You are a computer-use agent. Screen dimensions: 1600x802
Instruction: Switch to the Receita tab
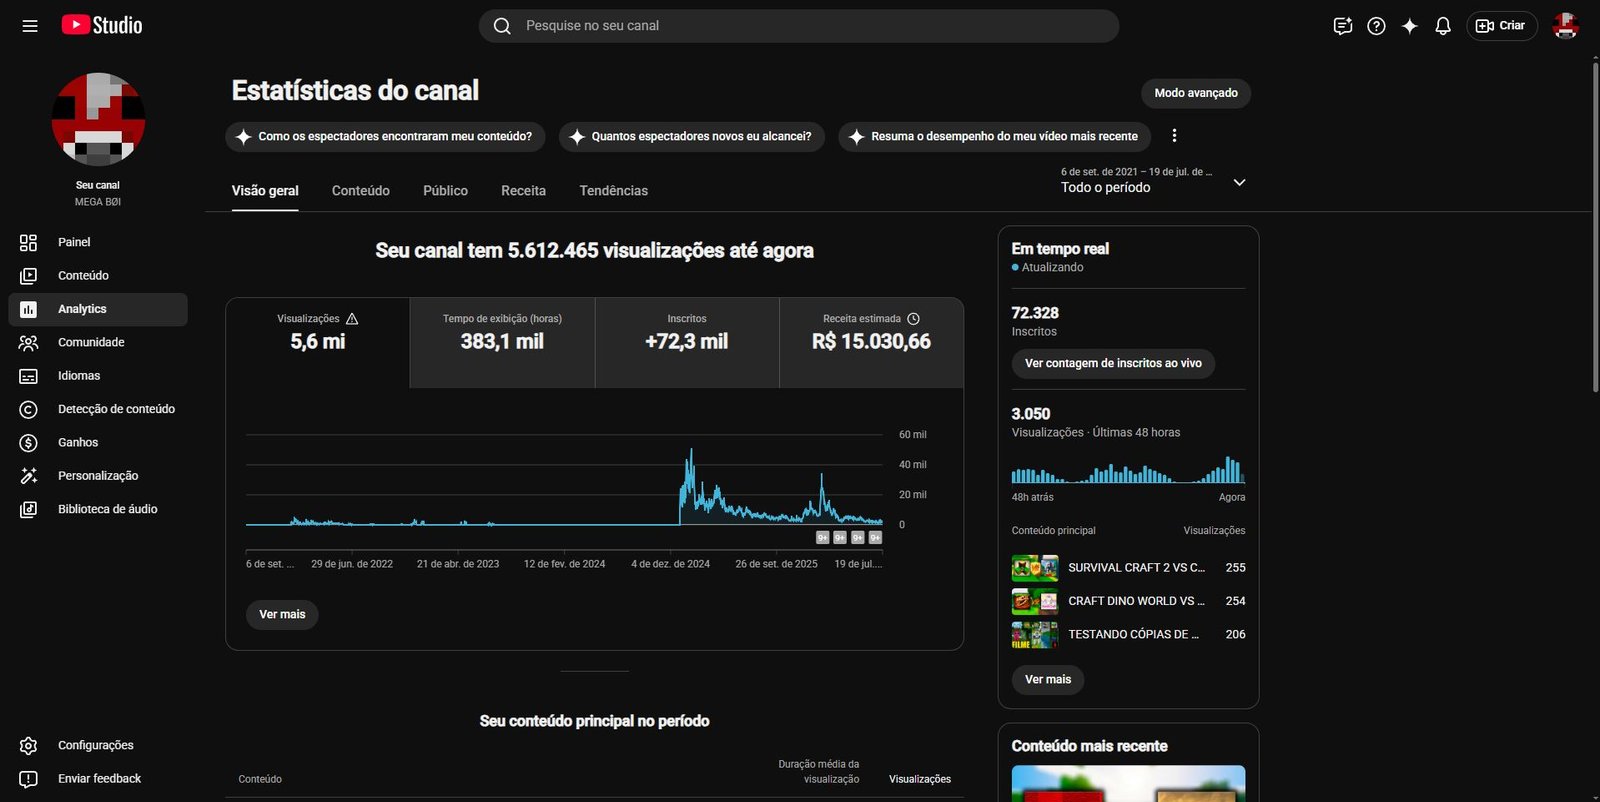(523, 191)
